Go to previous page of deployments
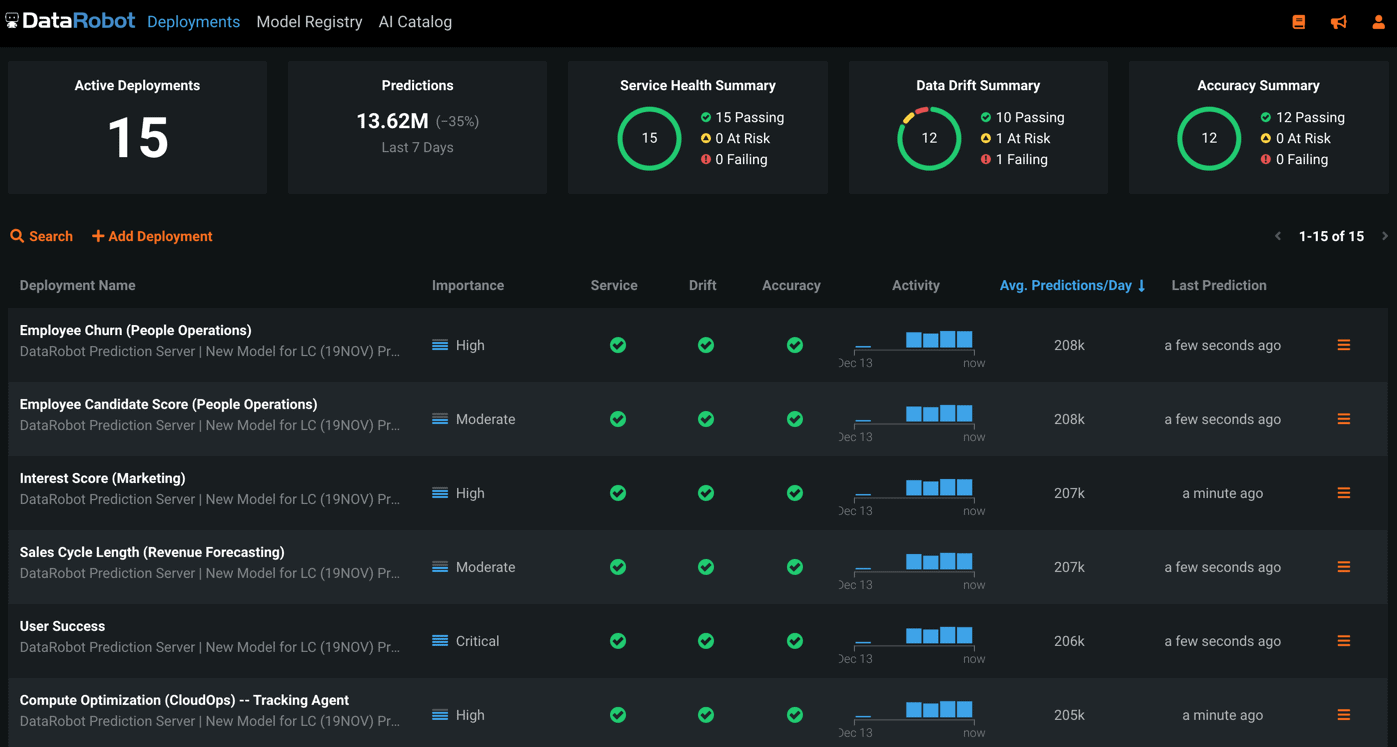 [1278, 236]
